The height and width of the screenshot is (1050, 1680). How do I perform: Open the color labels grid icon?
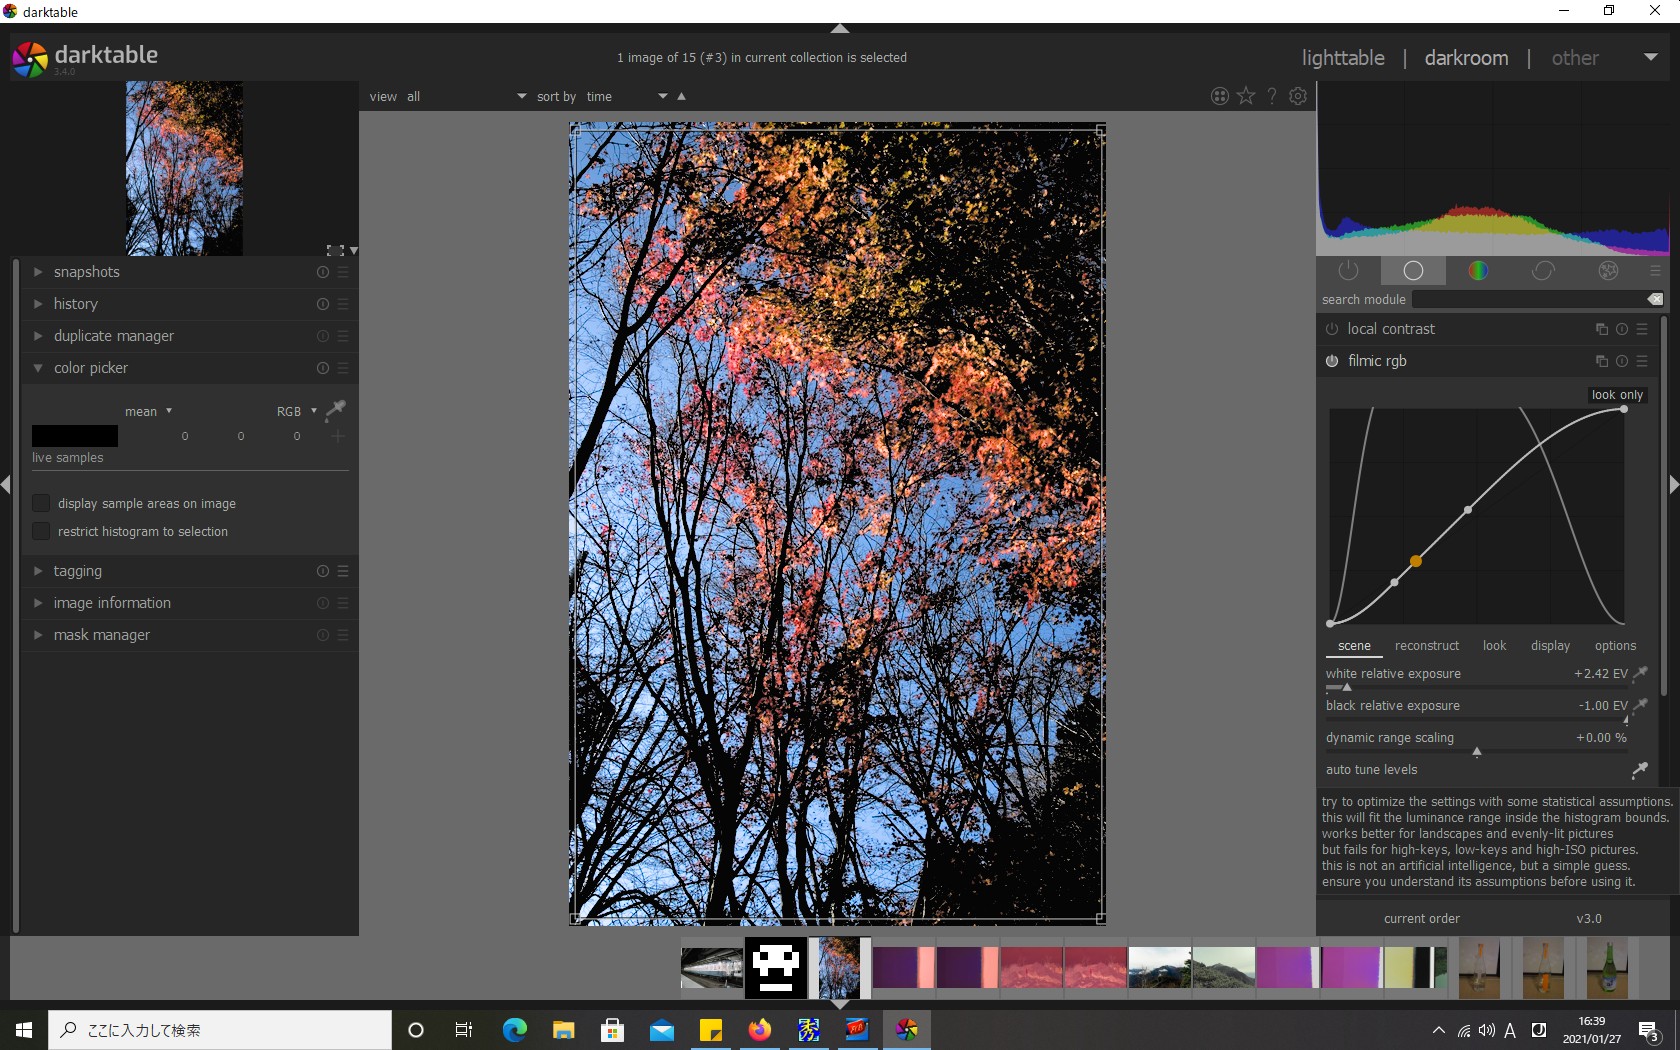pos(1220,96)
